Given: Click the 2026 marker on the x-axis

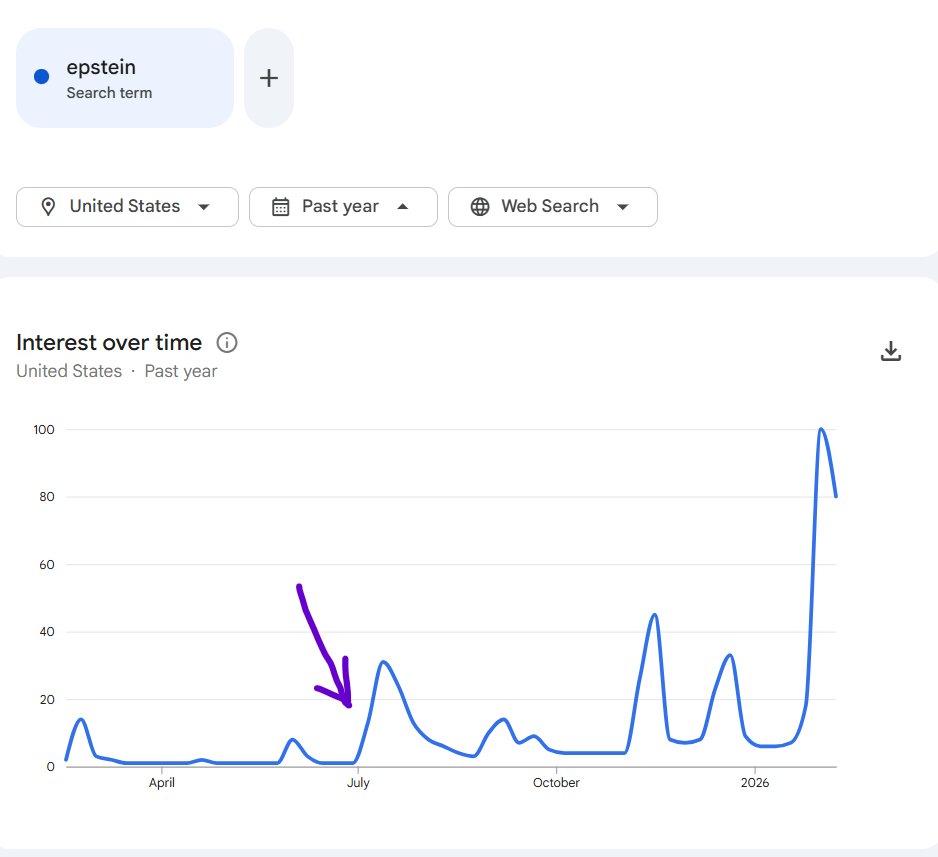Looking at the screenshot, I should point(755,783).
